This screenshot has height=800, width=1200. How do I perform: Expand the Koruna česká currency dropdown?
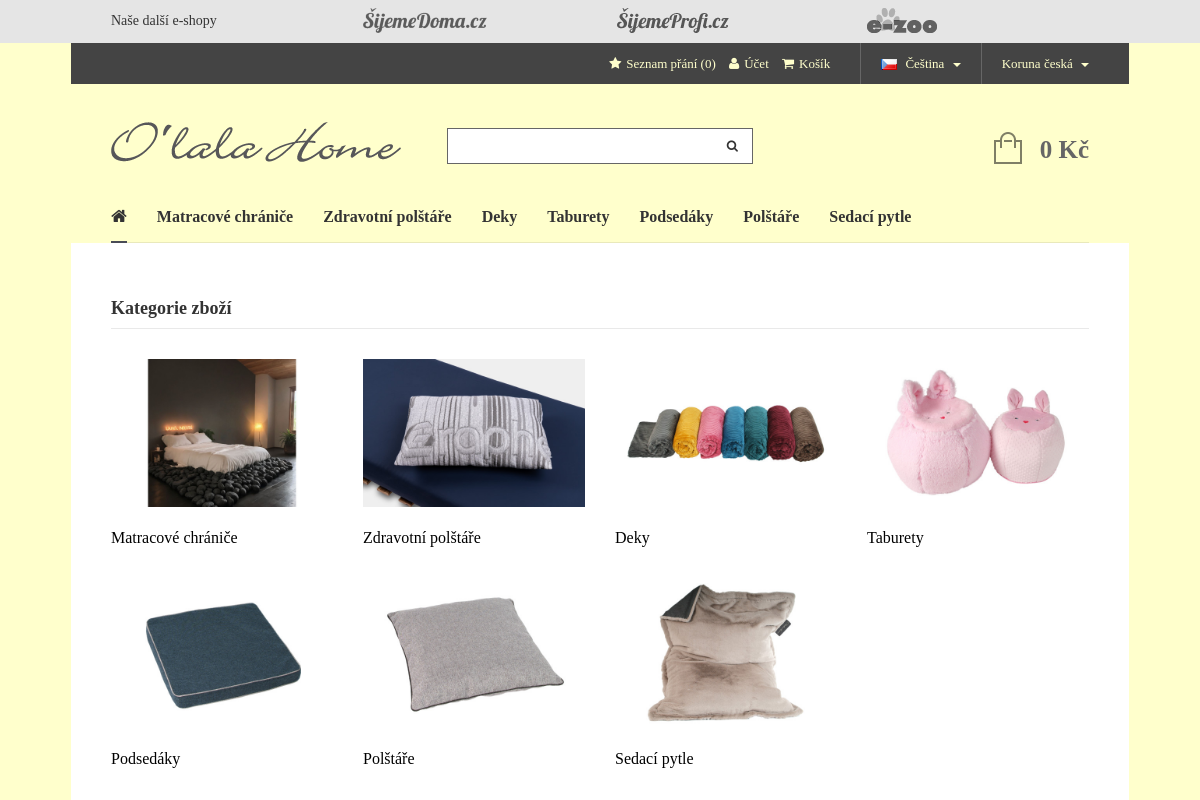(x=1045, y=63)
